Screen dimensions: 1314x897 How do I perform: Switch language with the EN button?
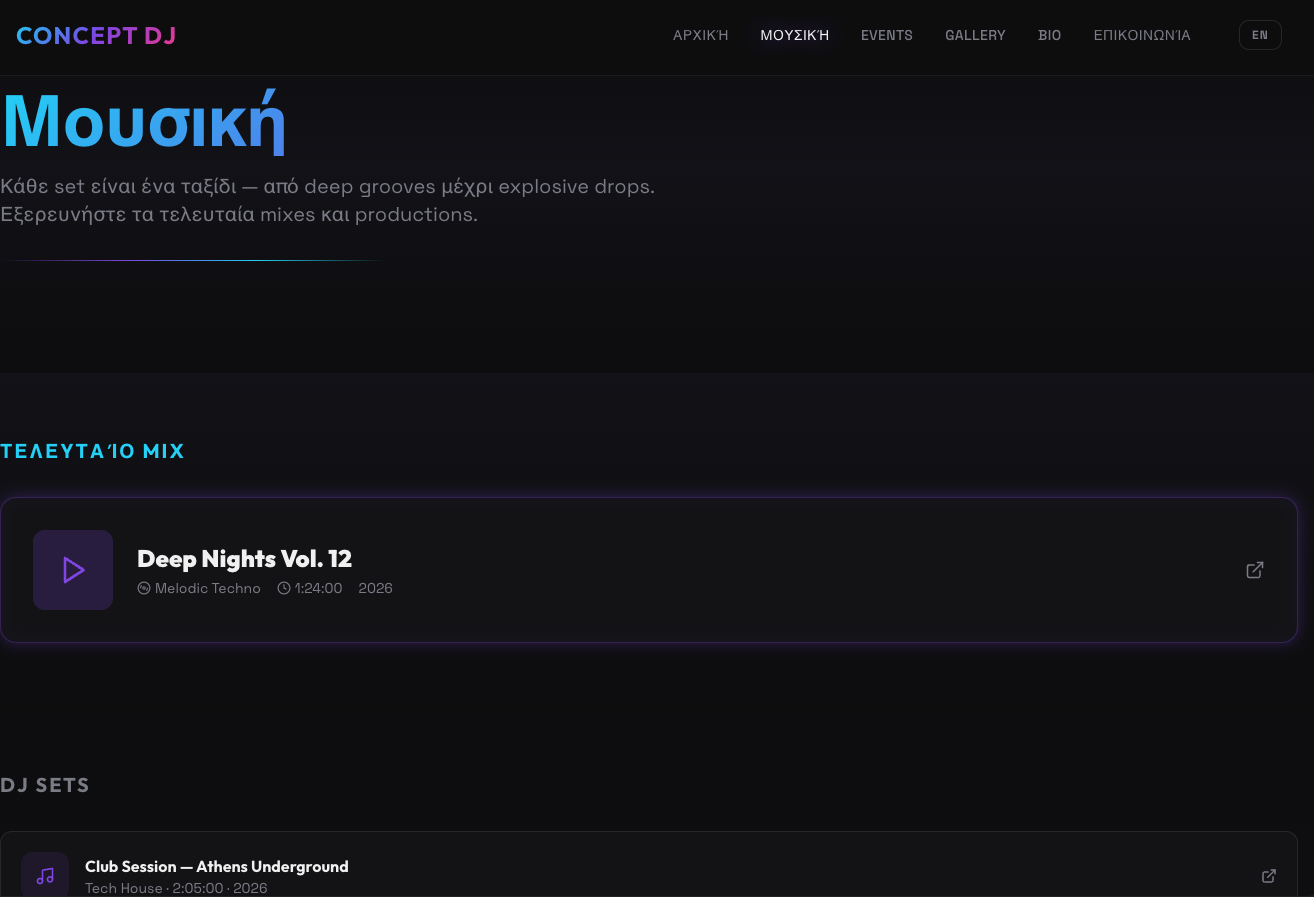pyautogui.click(x=1260, y=35)
